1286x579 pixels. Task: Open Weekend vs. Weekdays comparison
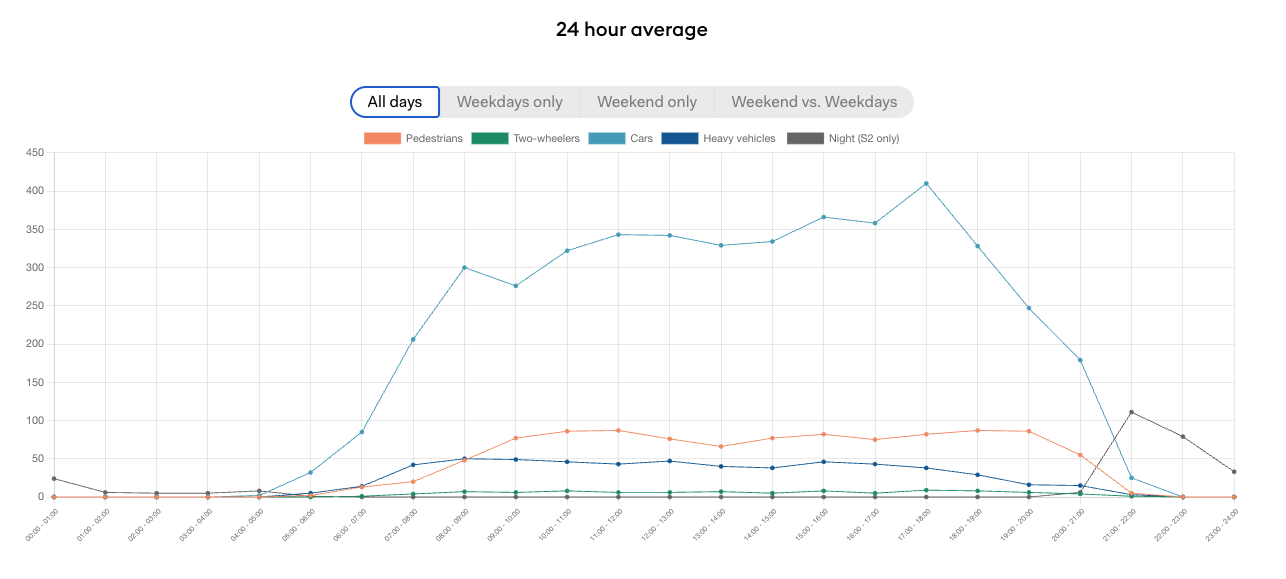(814, 102)
